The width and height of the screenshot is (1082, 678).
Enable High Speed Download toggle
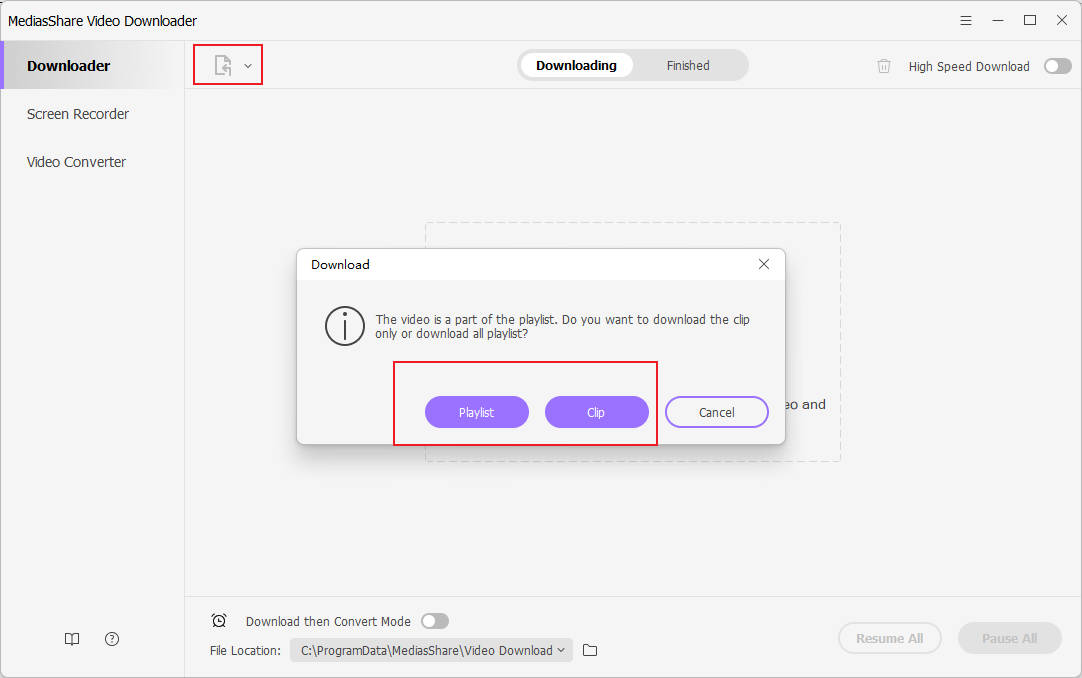(x=1057, y=66)
